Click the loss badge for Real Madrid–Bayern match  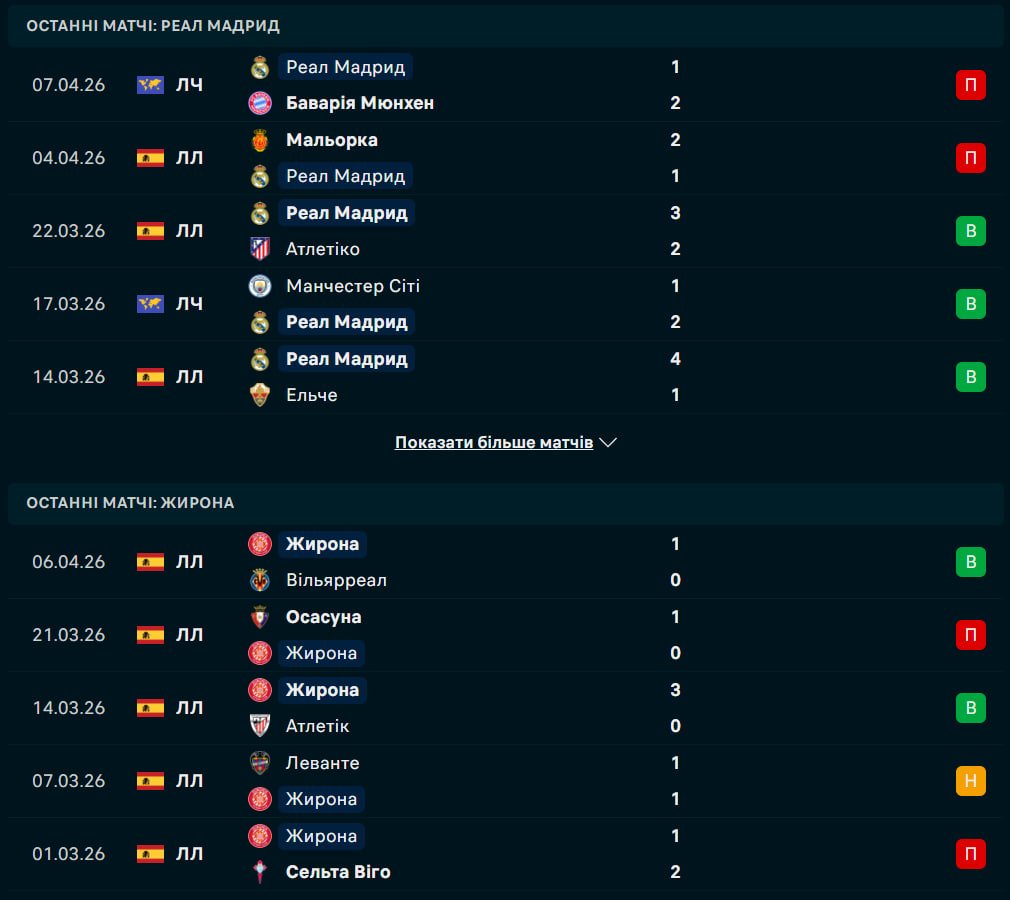pyautogui.click(x=970, y=85)
